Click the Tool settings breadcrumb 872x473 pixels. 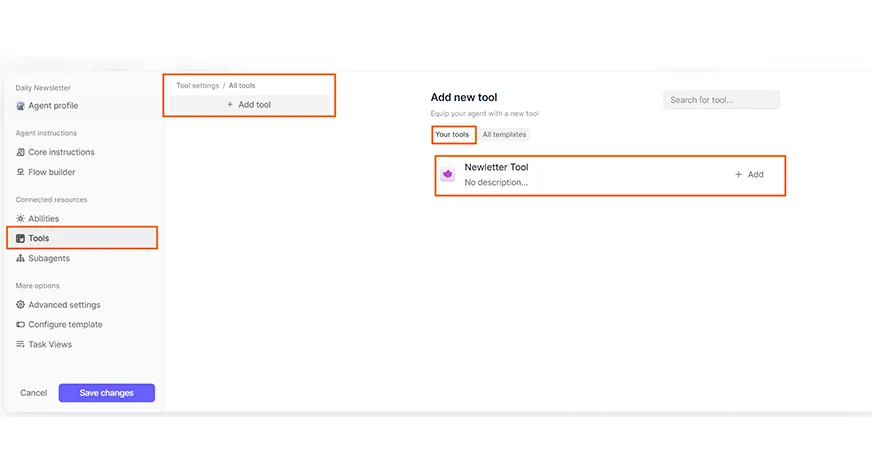pyautogui.click(x=197, y=86)
